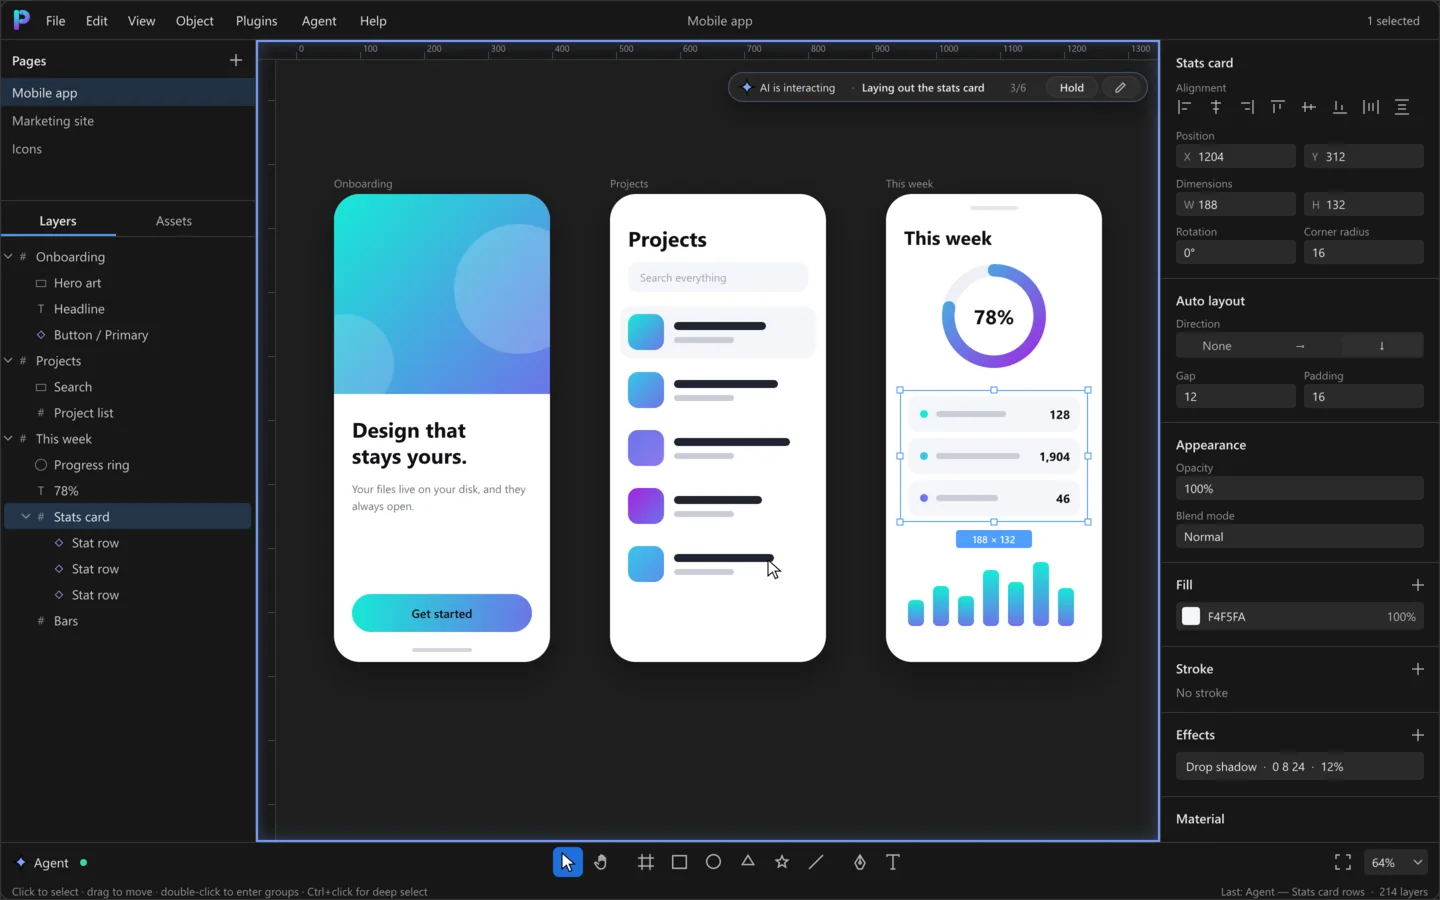This screenshot has width=1440, height=900.
Task: Select the Ellipse tool
Action: (x=714, y=862)
